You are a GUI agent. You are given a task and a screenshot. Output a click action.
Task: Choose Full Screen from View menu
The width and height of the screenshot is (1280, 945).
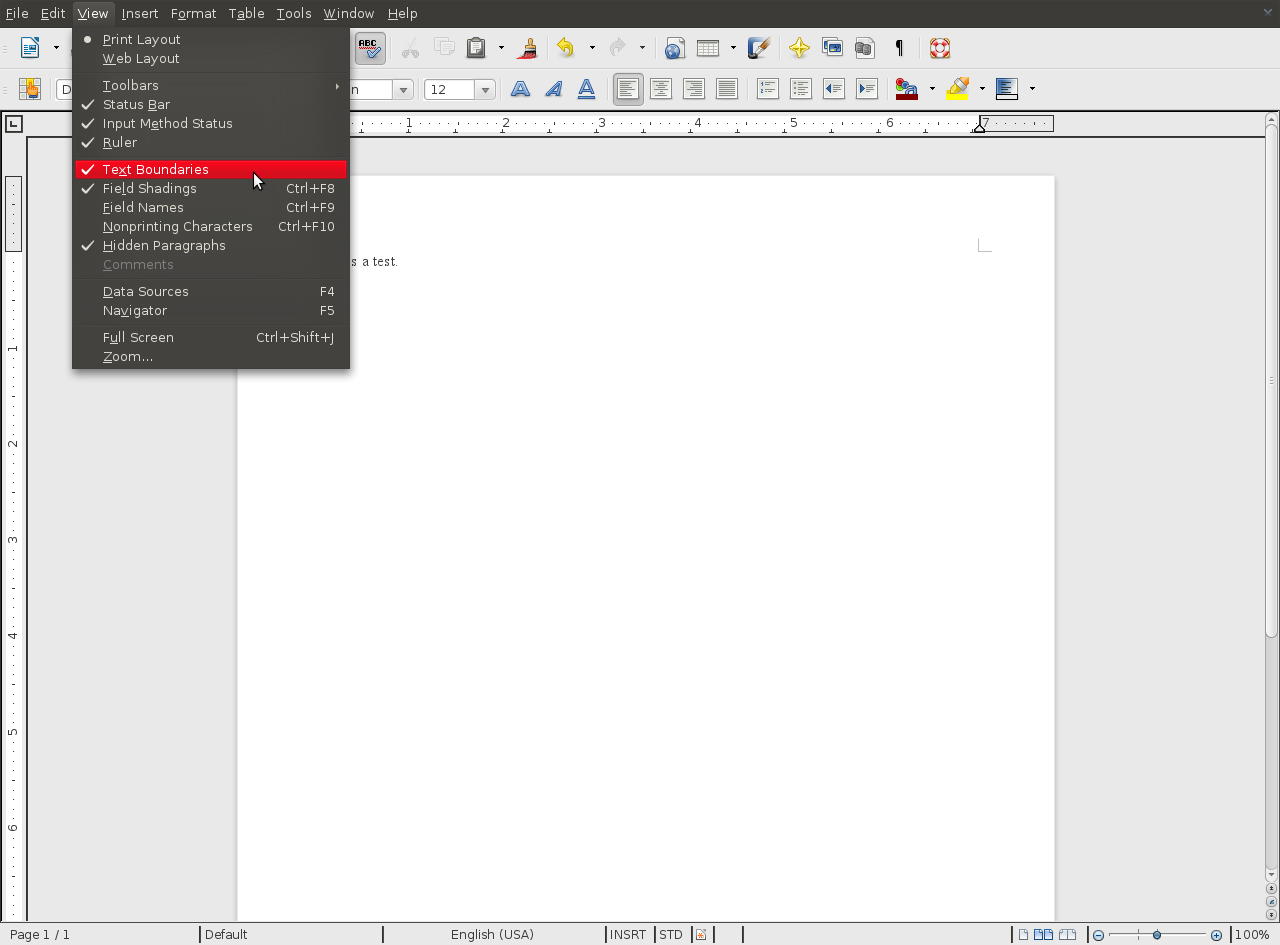pos(138,338)
